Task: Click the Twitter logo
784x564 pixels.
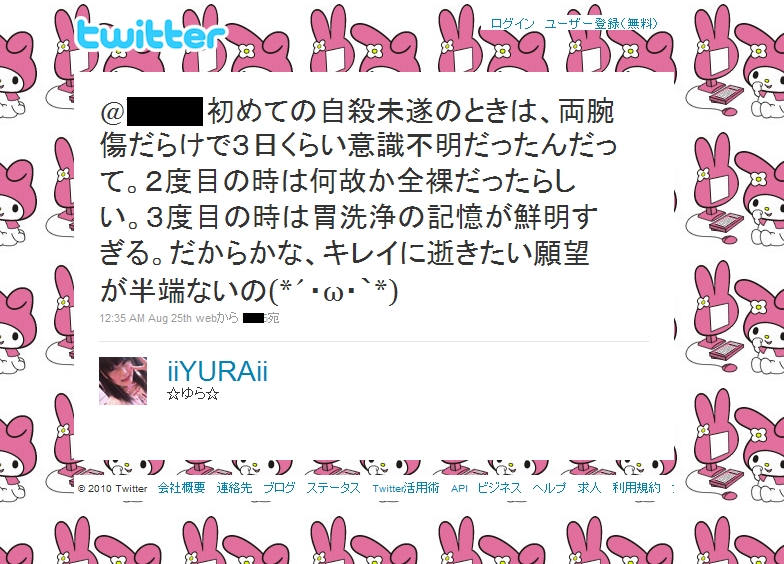Action: pyautogui.click(x=150, y=34)
